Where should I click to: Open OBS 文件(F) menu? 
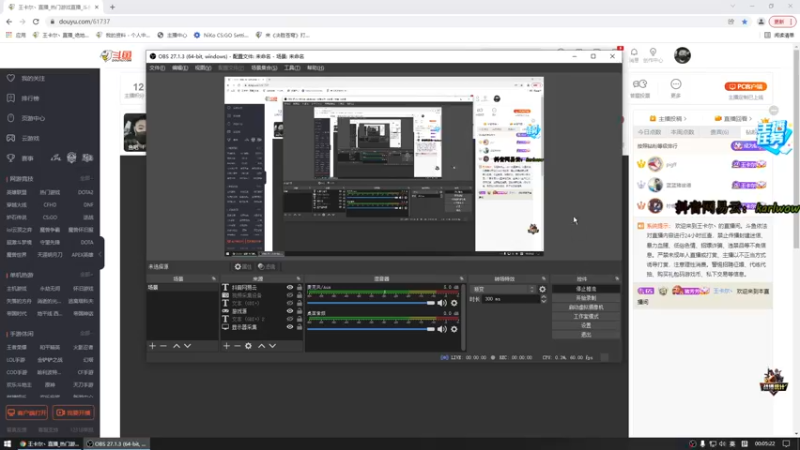(x=157, y=68)
